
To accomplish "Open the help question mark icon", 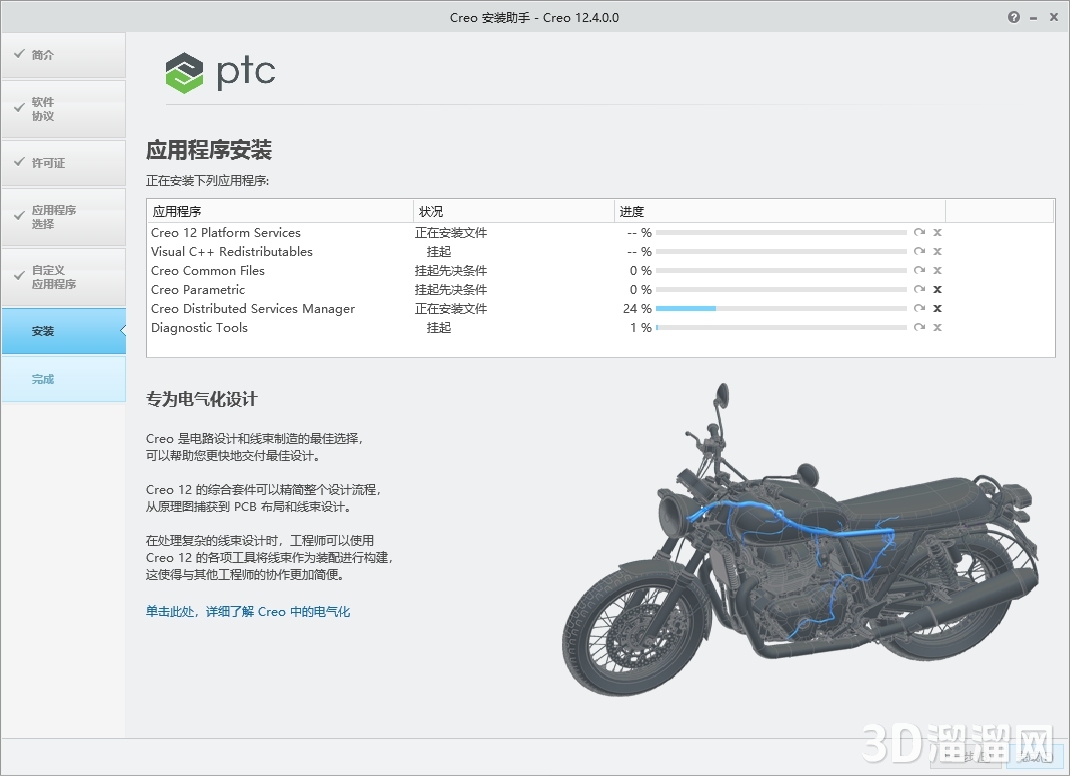I will [x=1013, y=17].
